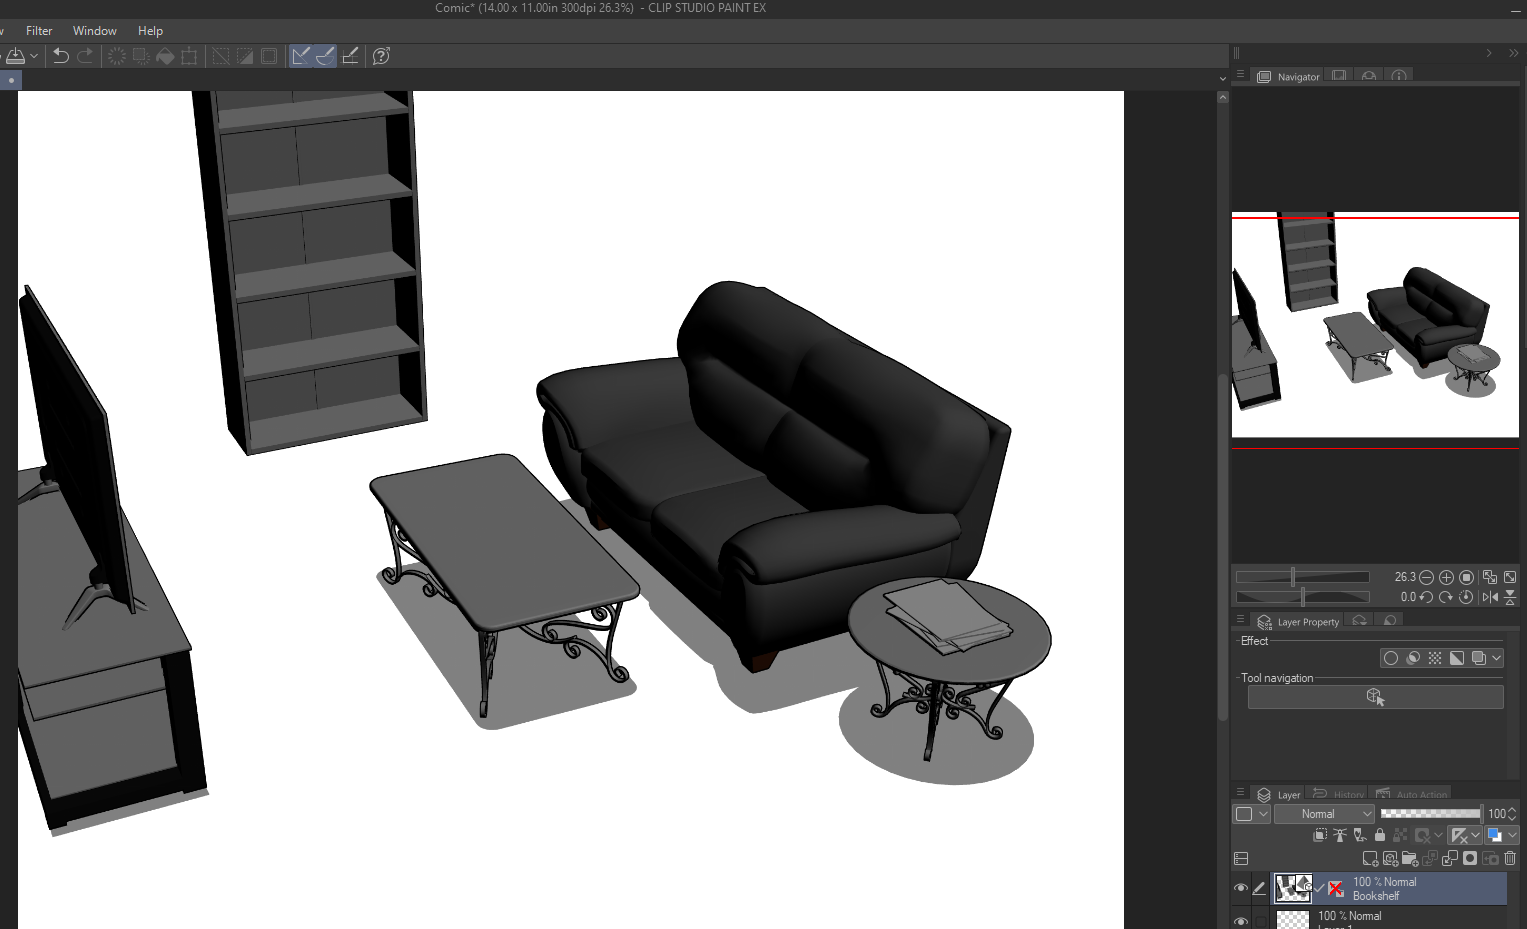This screenshot has width=1527, height=929.
Task: Click Merge to layer below icon
Action: pos(1450,858)
